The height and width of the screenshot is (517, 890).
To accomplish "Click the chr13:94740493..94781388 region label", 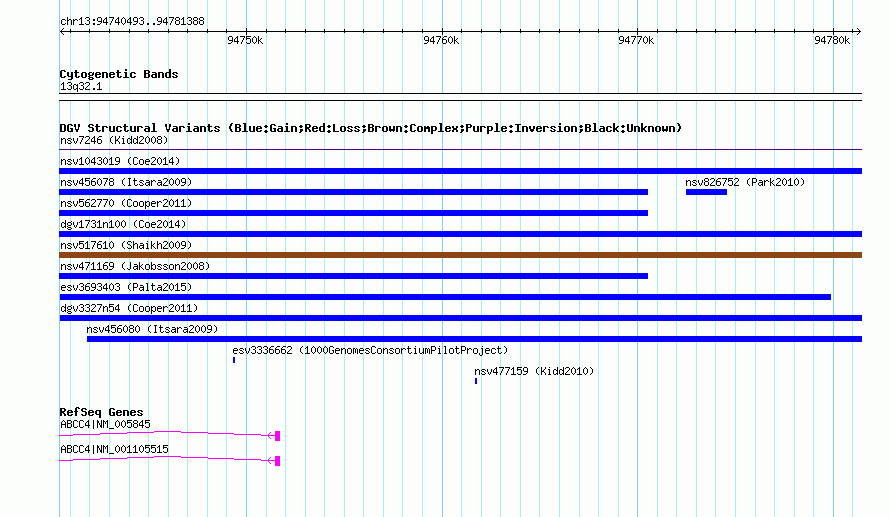I will coord(132,22).
